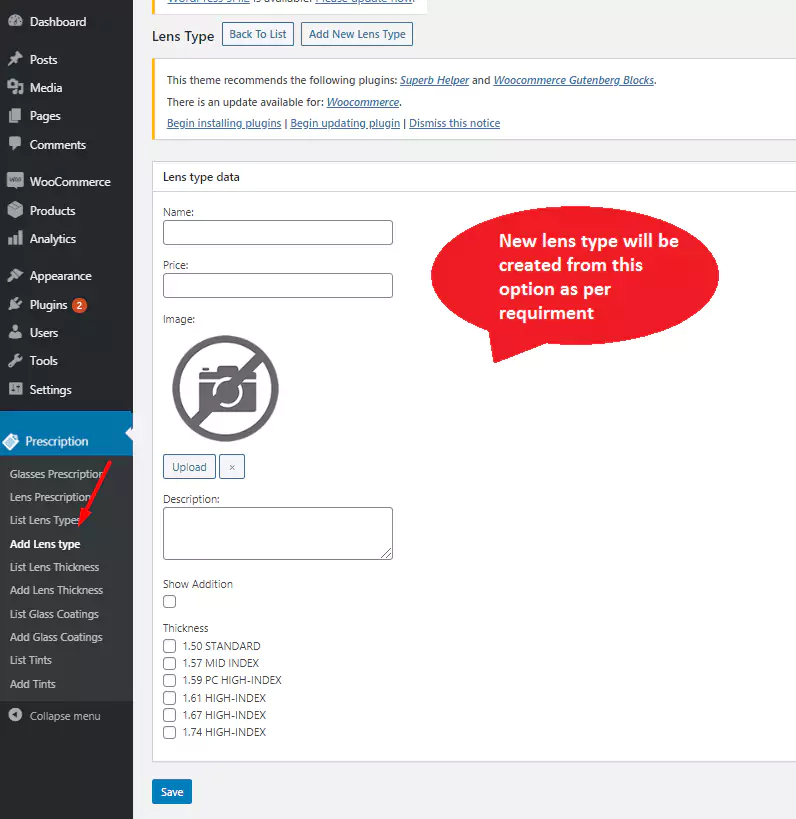This screenshot has height=819, width=796.
Task: Click the Plugins update count badge
Action: tap(79, 305)
